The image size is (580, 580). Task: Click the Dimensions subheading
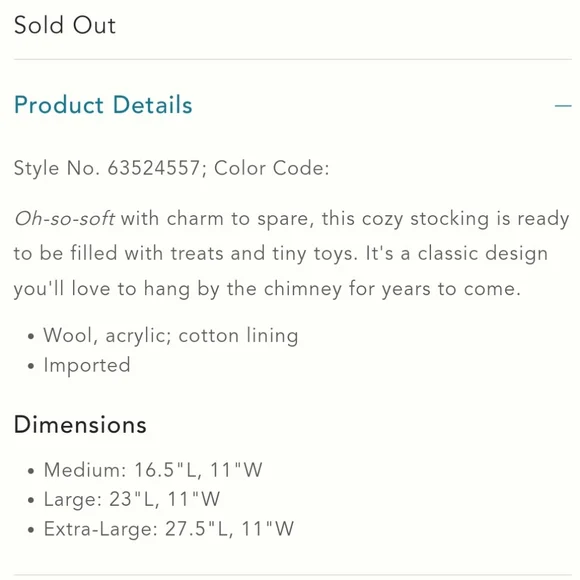click(80, 425)
